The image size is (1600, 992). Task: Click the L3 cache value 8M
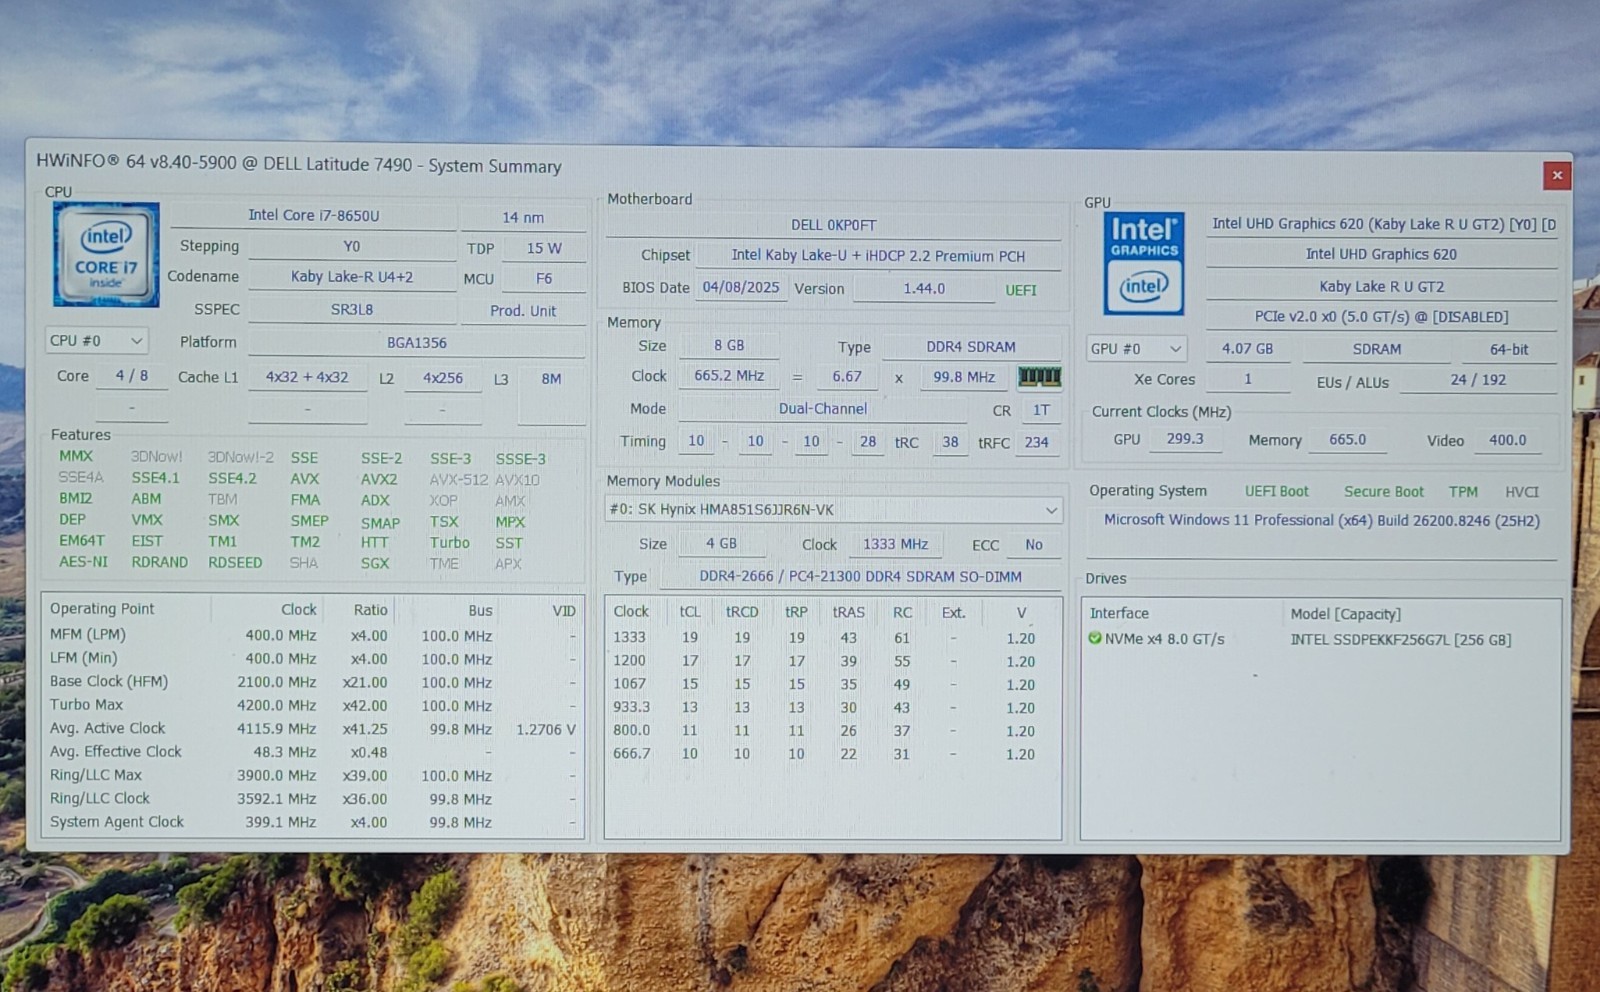(x=551, y=379)
